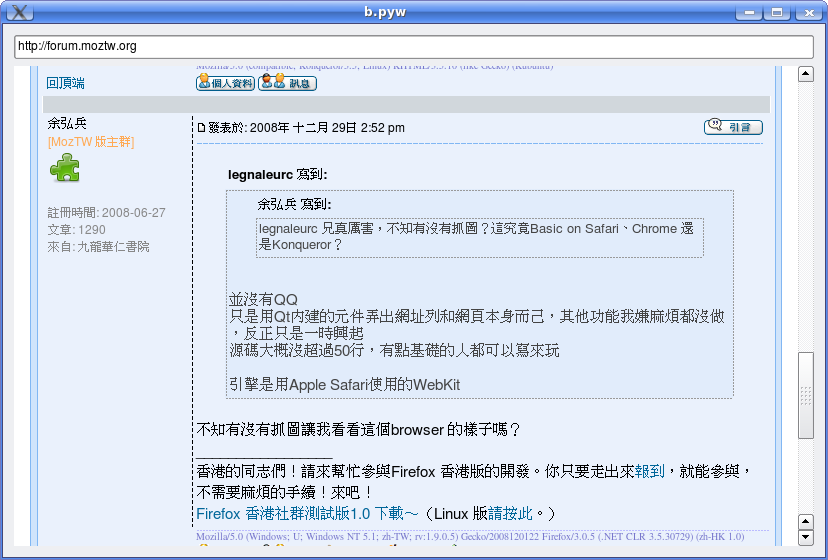Open Firefox 香港社群測試版1.0 下載 link

tap(307, 514)
